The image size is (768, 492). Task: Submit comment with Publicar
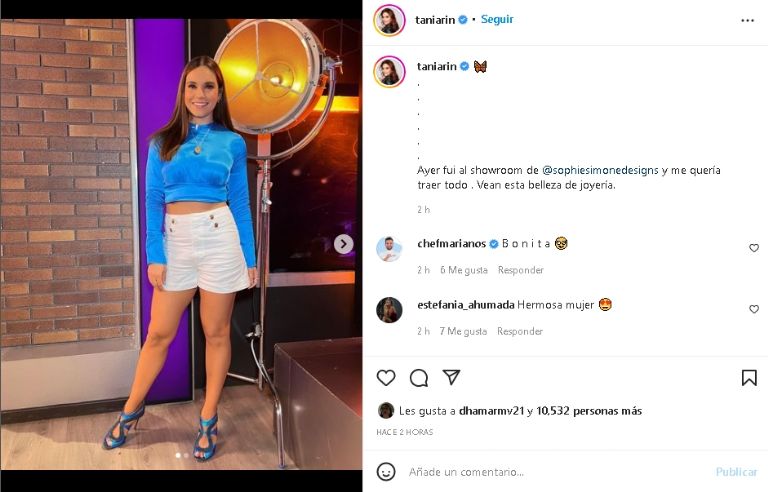point(736,472)
